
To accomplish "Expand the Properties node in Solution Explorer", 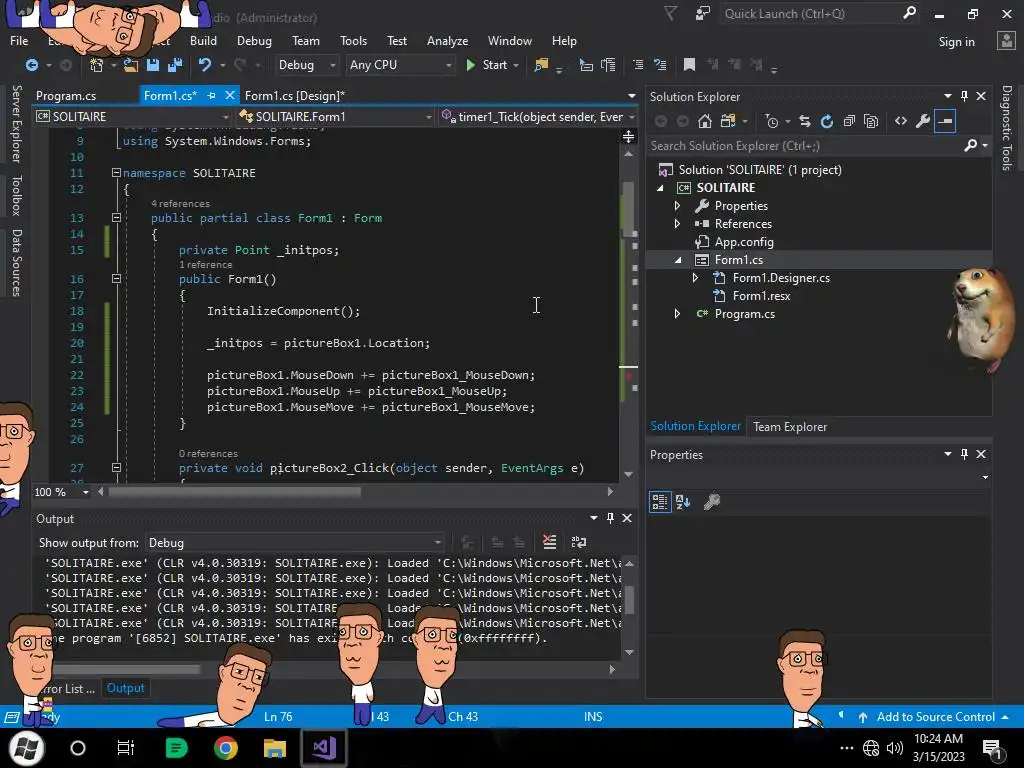I will (677, 206).
